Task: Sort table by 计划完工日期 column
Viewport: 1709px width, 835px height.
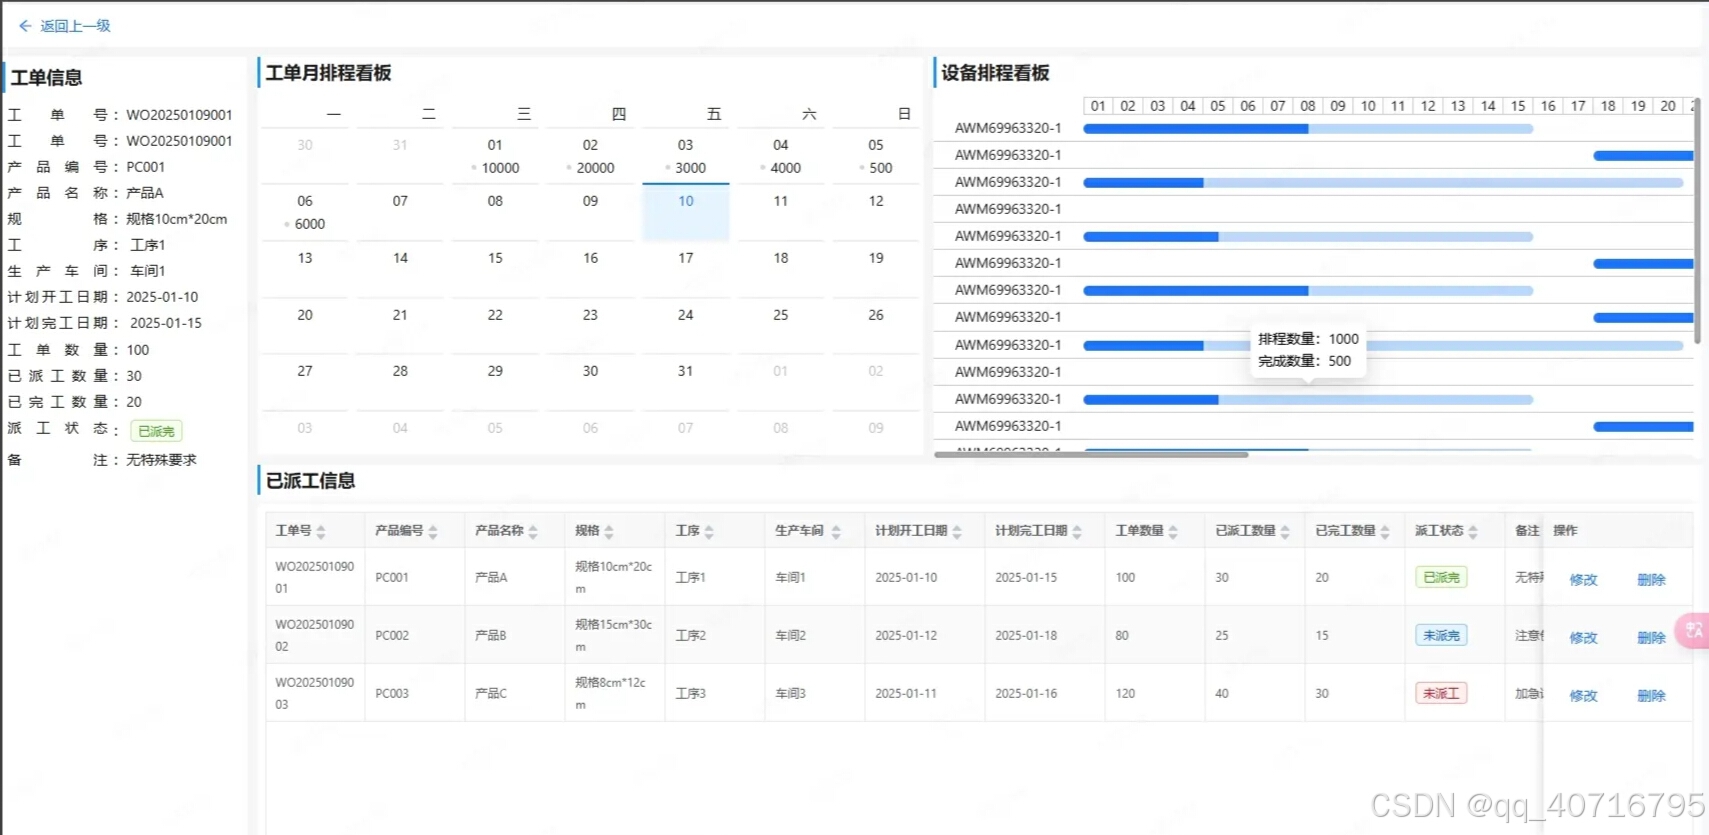Action: click(x=1077, y=532)
